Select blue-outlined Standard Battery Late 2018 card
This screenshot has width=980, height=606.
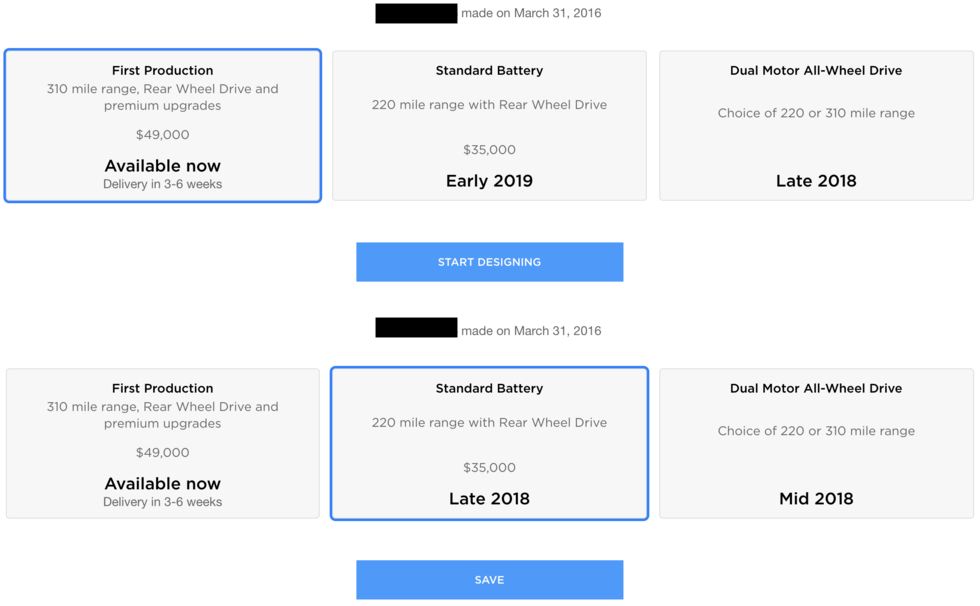pyautogui.click(x=489, y=443)
